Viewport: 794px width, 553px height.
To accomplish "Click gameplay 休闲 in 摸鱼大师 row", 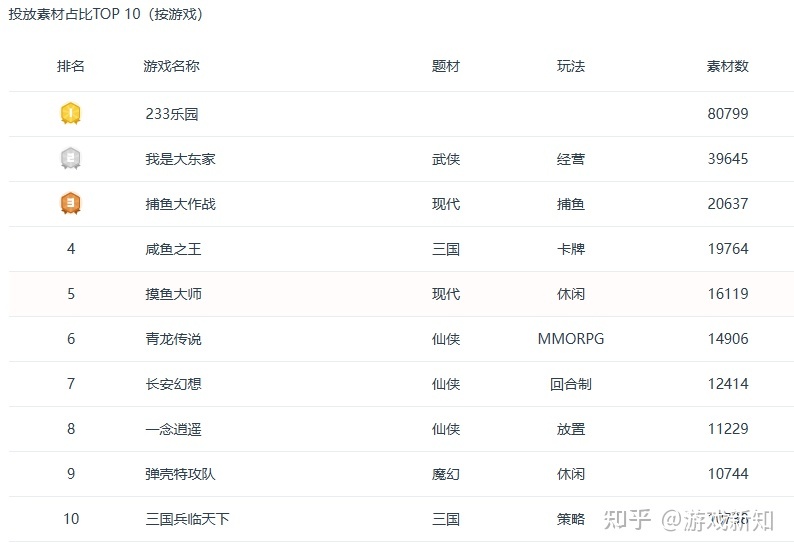I will pyautogui.click(x=571, y=294).
